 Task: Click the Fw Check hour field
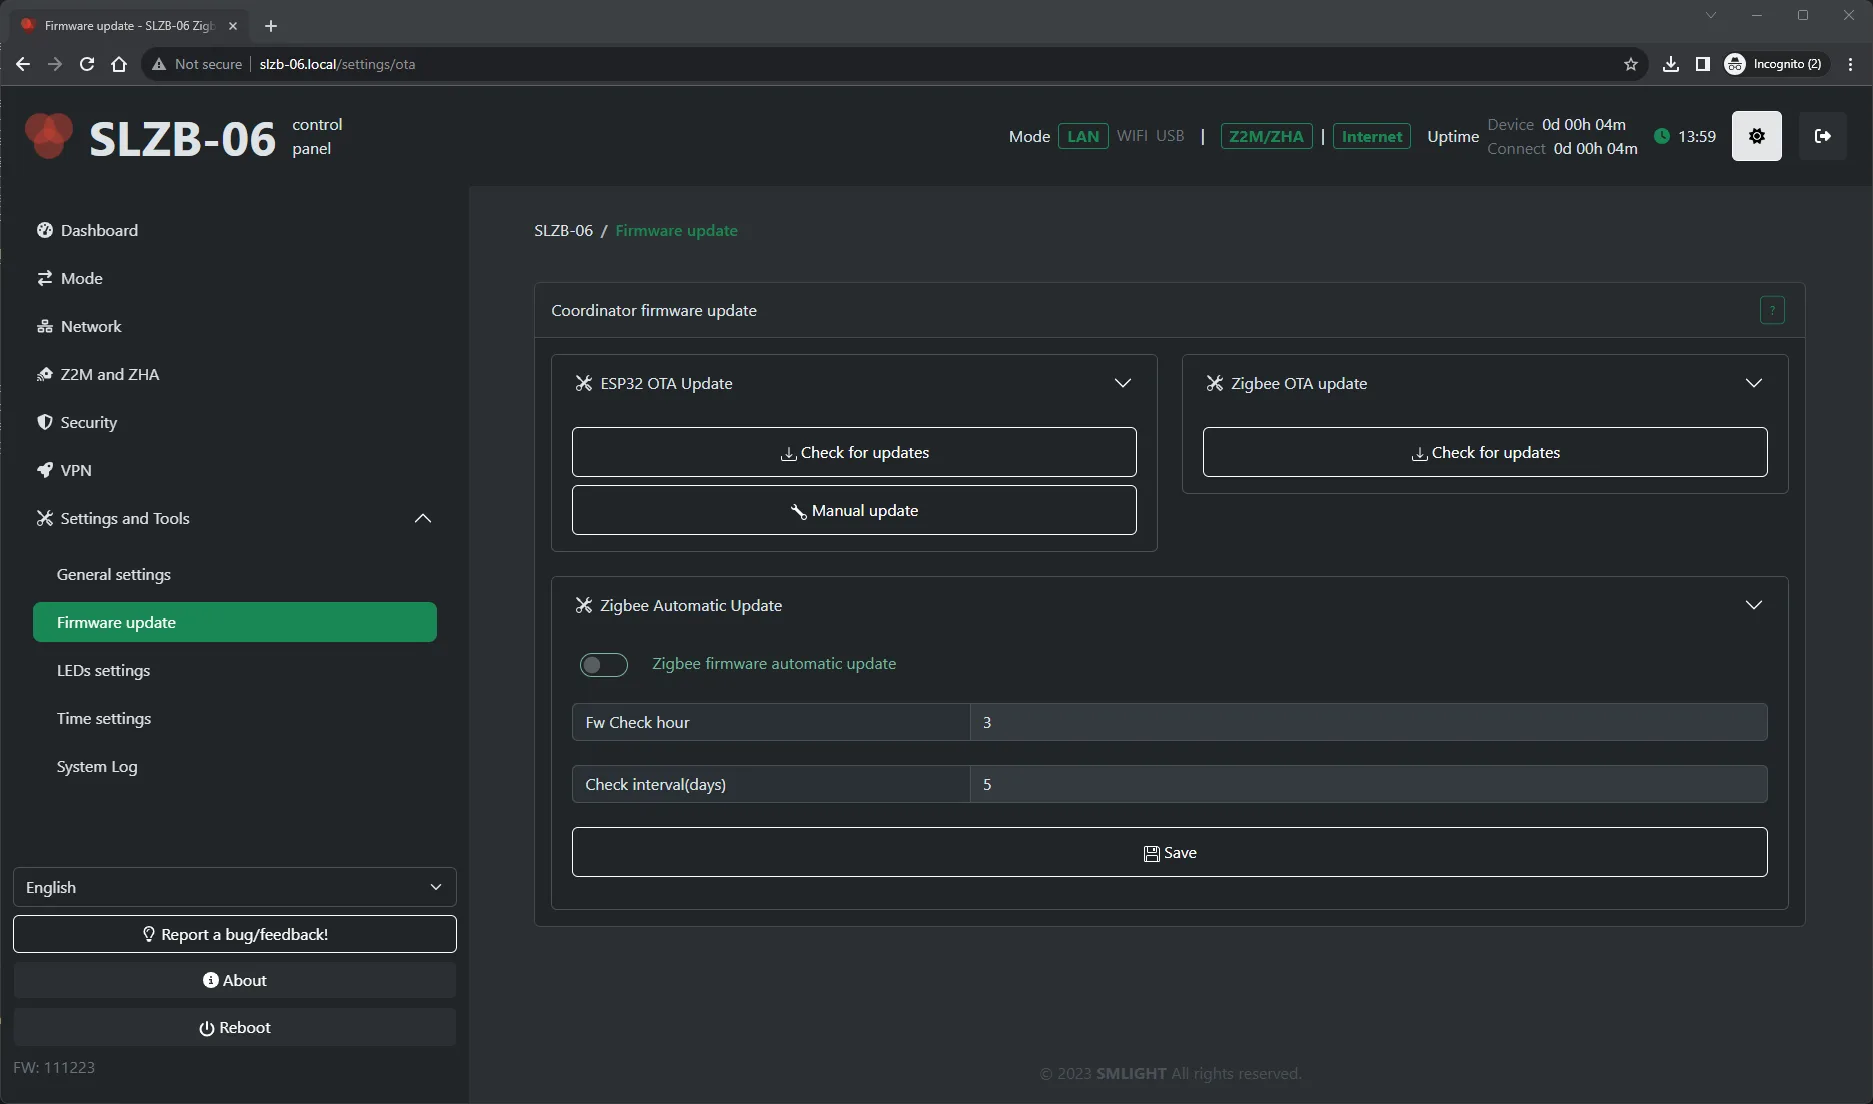tap(1367, 722)
